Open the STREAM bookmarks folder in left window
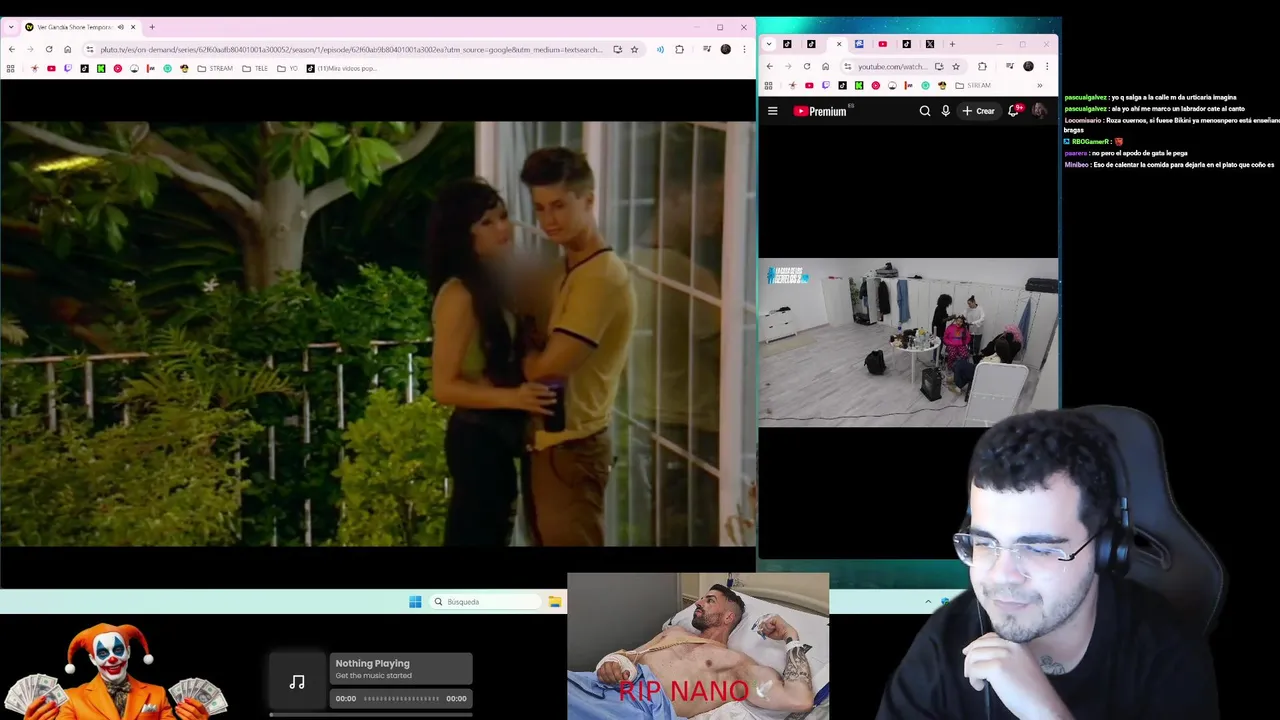This screenshot has height=720, width=1280. tap(215, 68)
